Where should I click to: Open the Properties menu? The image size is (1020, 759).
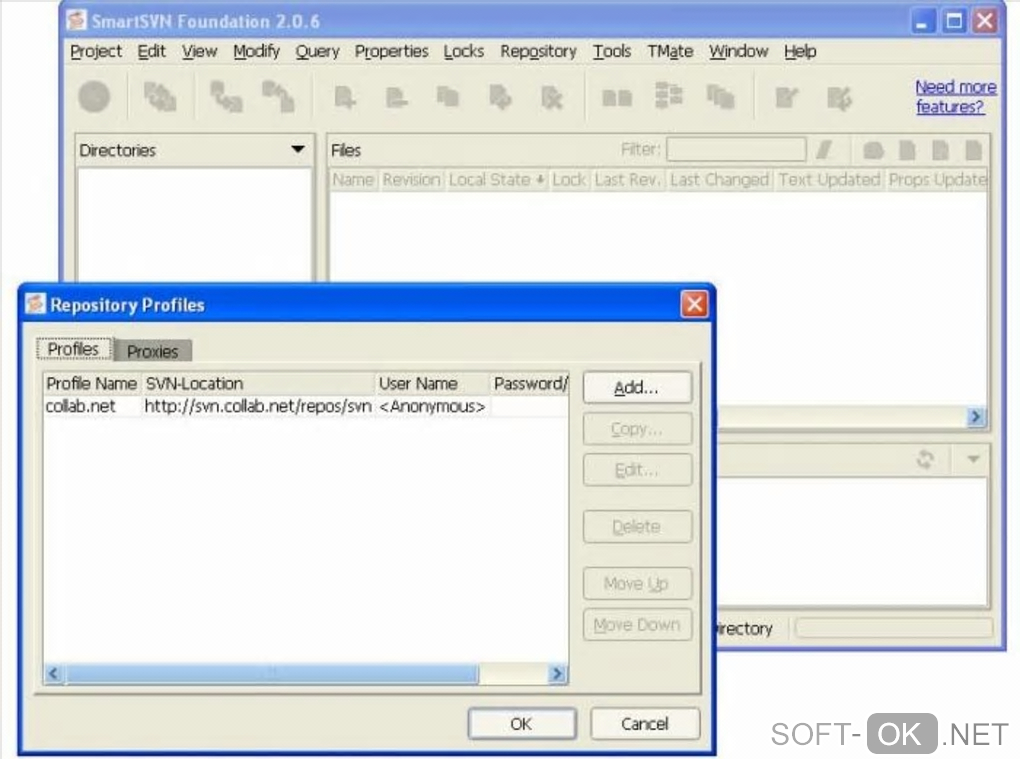391,51
